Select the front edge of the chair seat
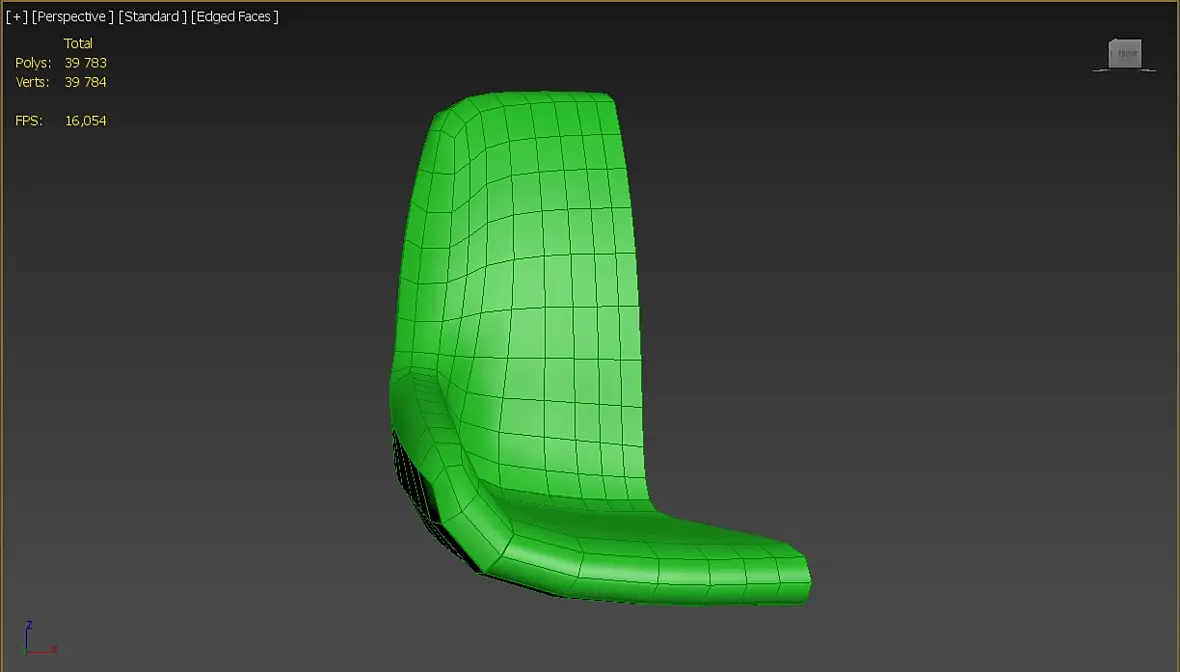 coord(798,578)
